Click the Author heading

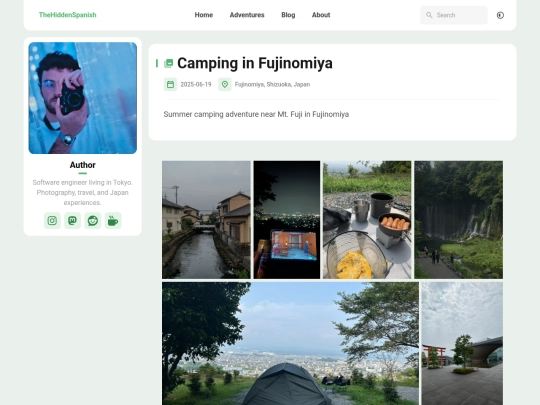(x=83, y=165)
